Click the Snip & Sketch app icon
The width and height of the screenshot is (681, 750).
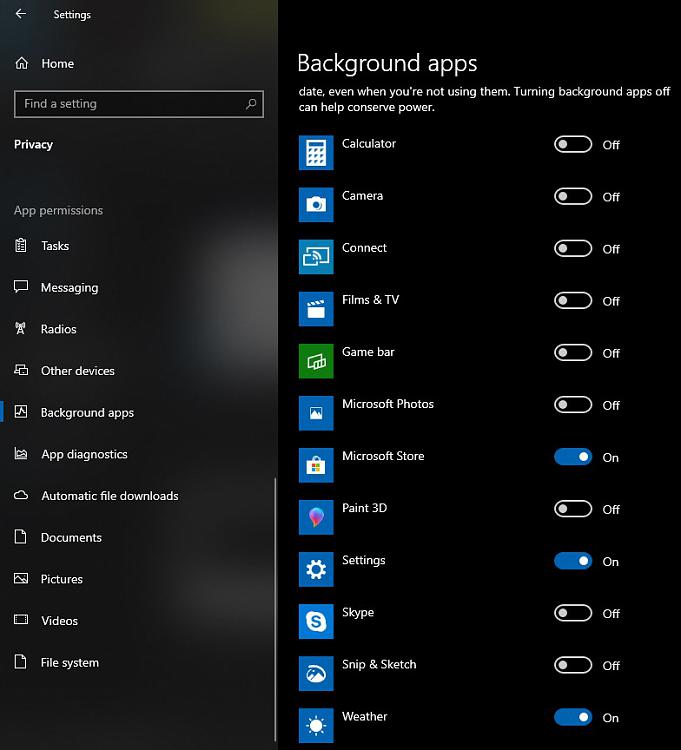tap(316, 674)
